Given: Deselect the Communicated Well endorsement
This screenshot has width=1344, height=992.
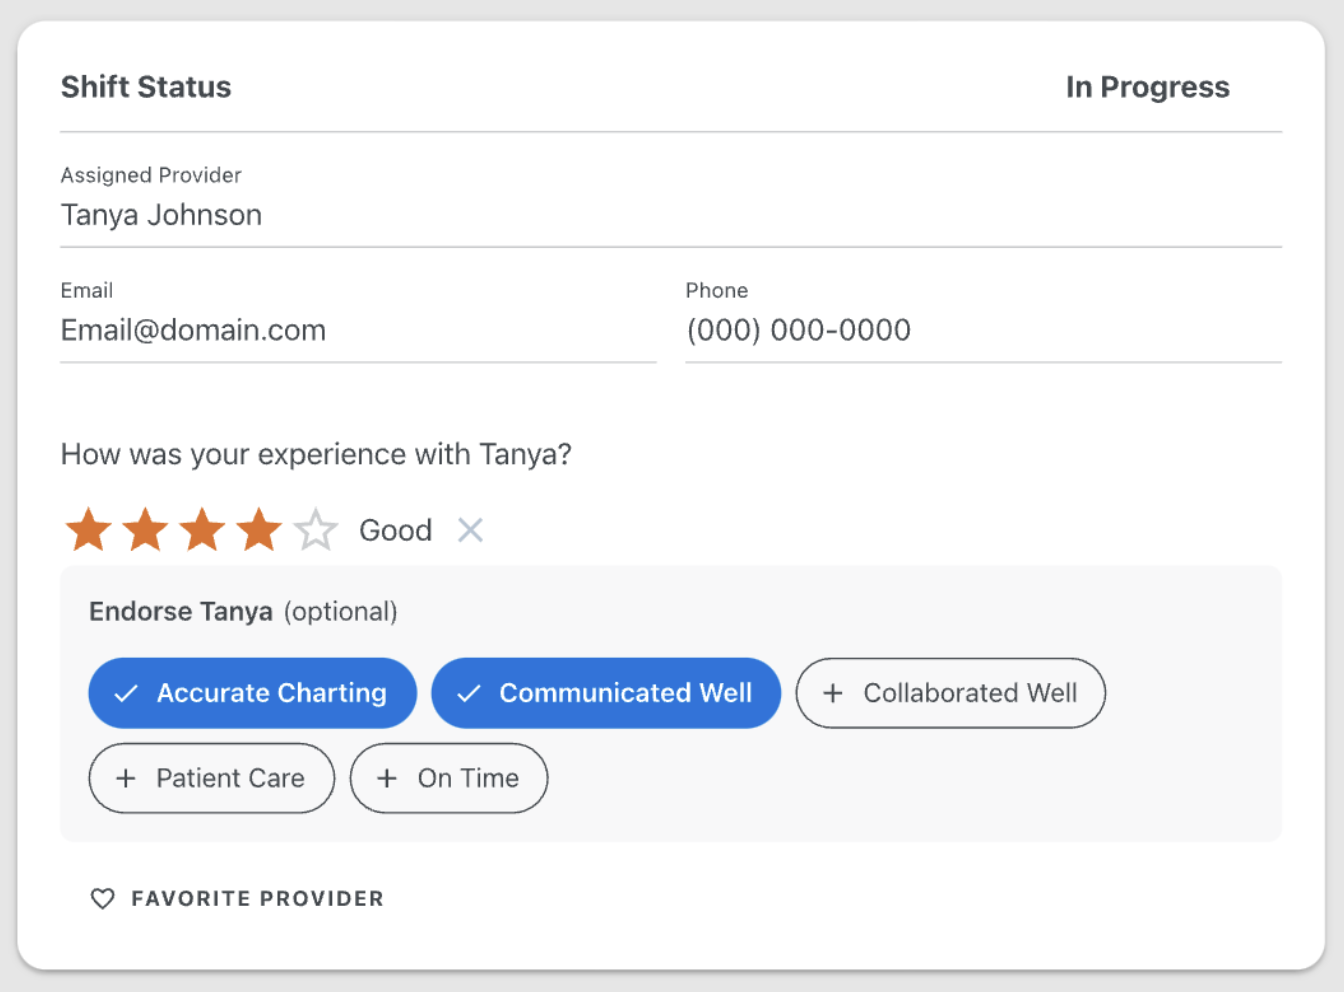Looking at the screenshot, I should click(606, 693).
